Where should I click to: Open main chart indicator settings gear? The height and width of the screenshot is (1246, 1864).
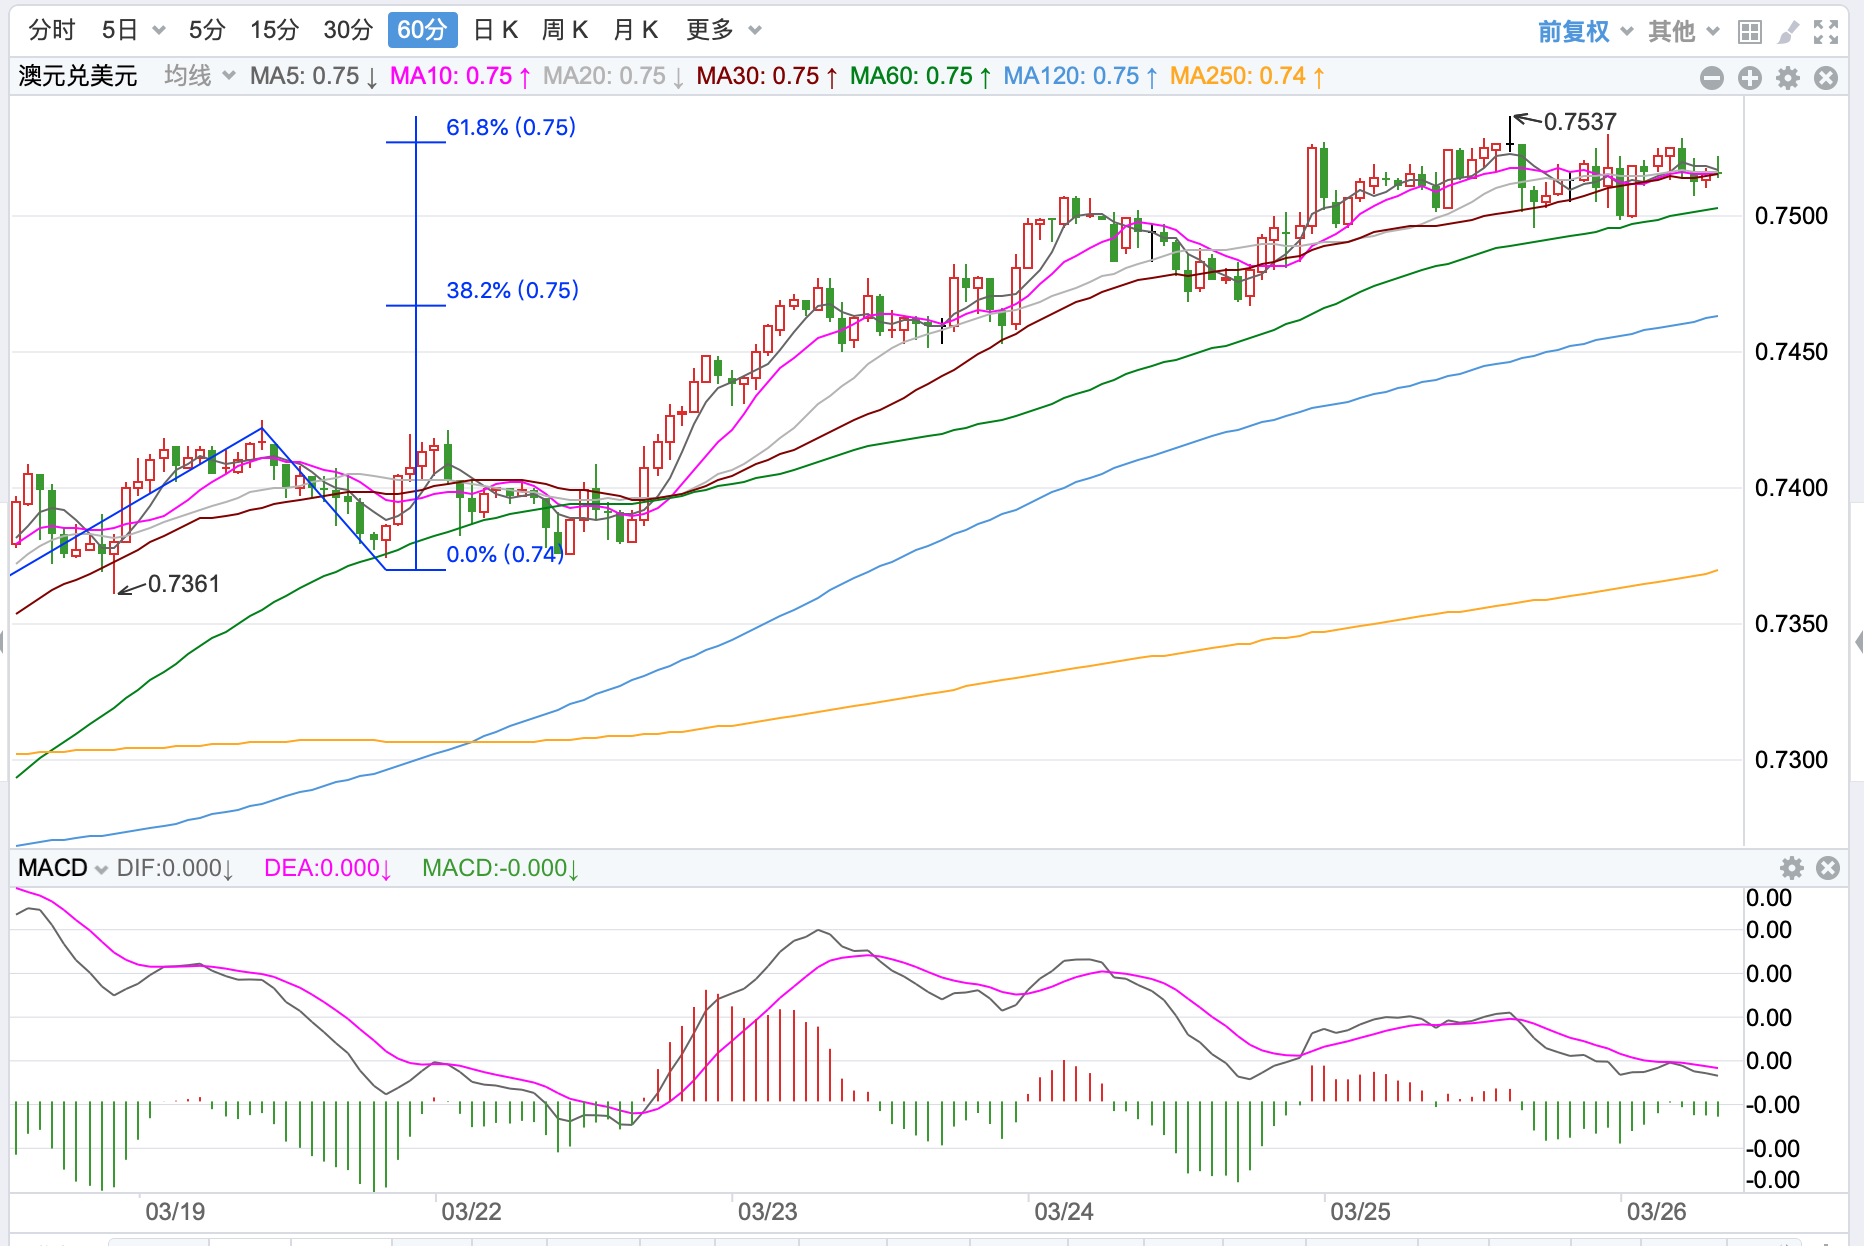coord(1788,78)
